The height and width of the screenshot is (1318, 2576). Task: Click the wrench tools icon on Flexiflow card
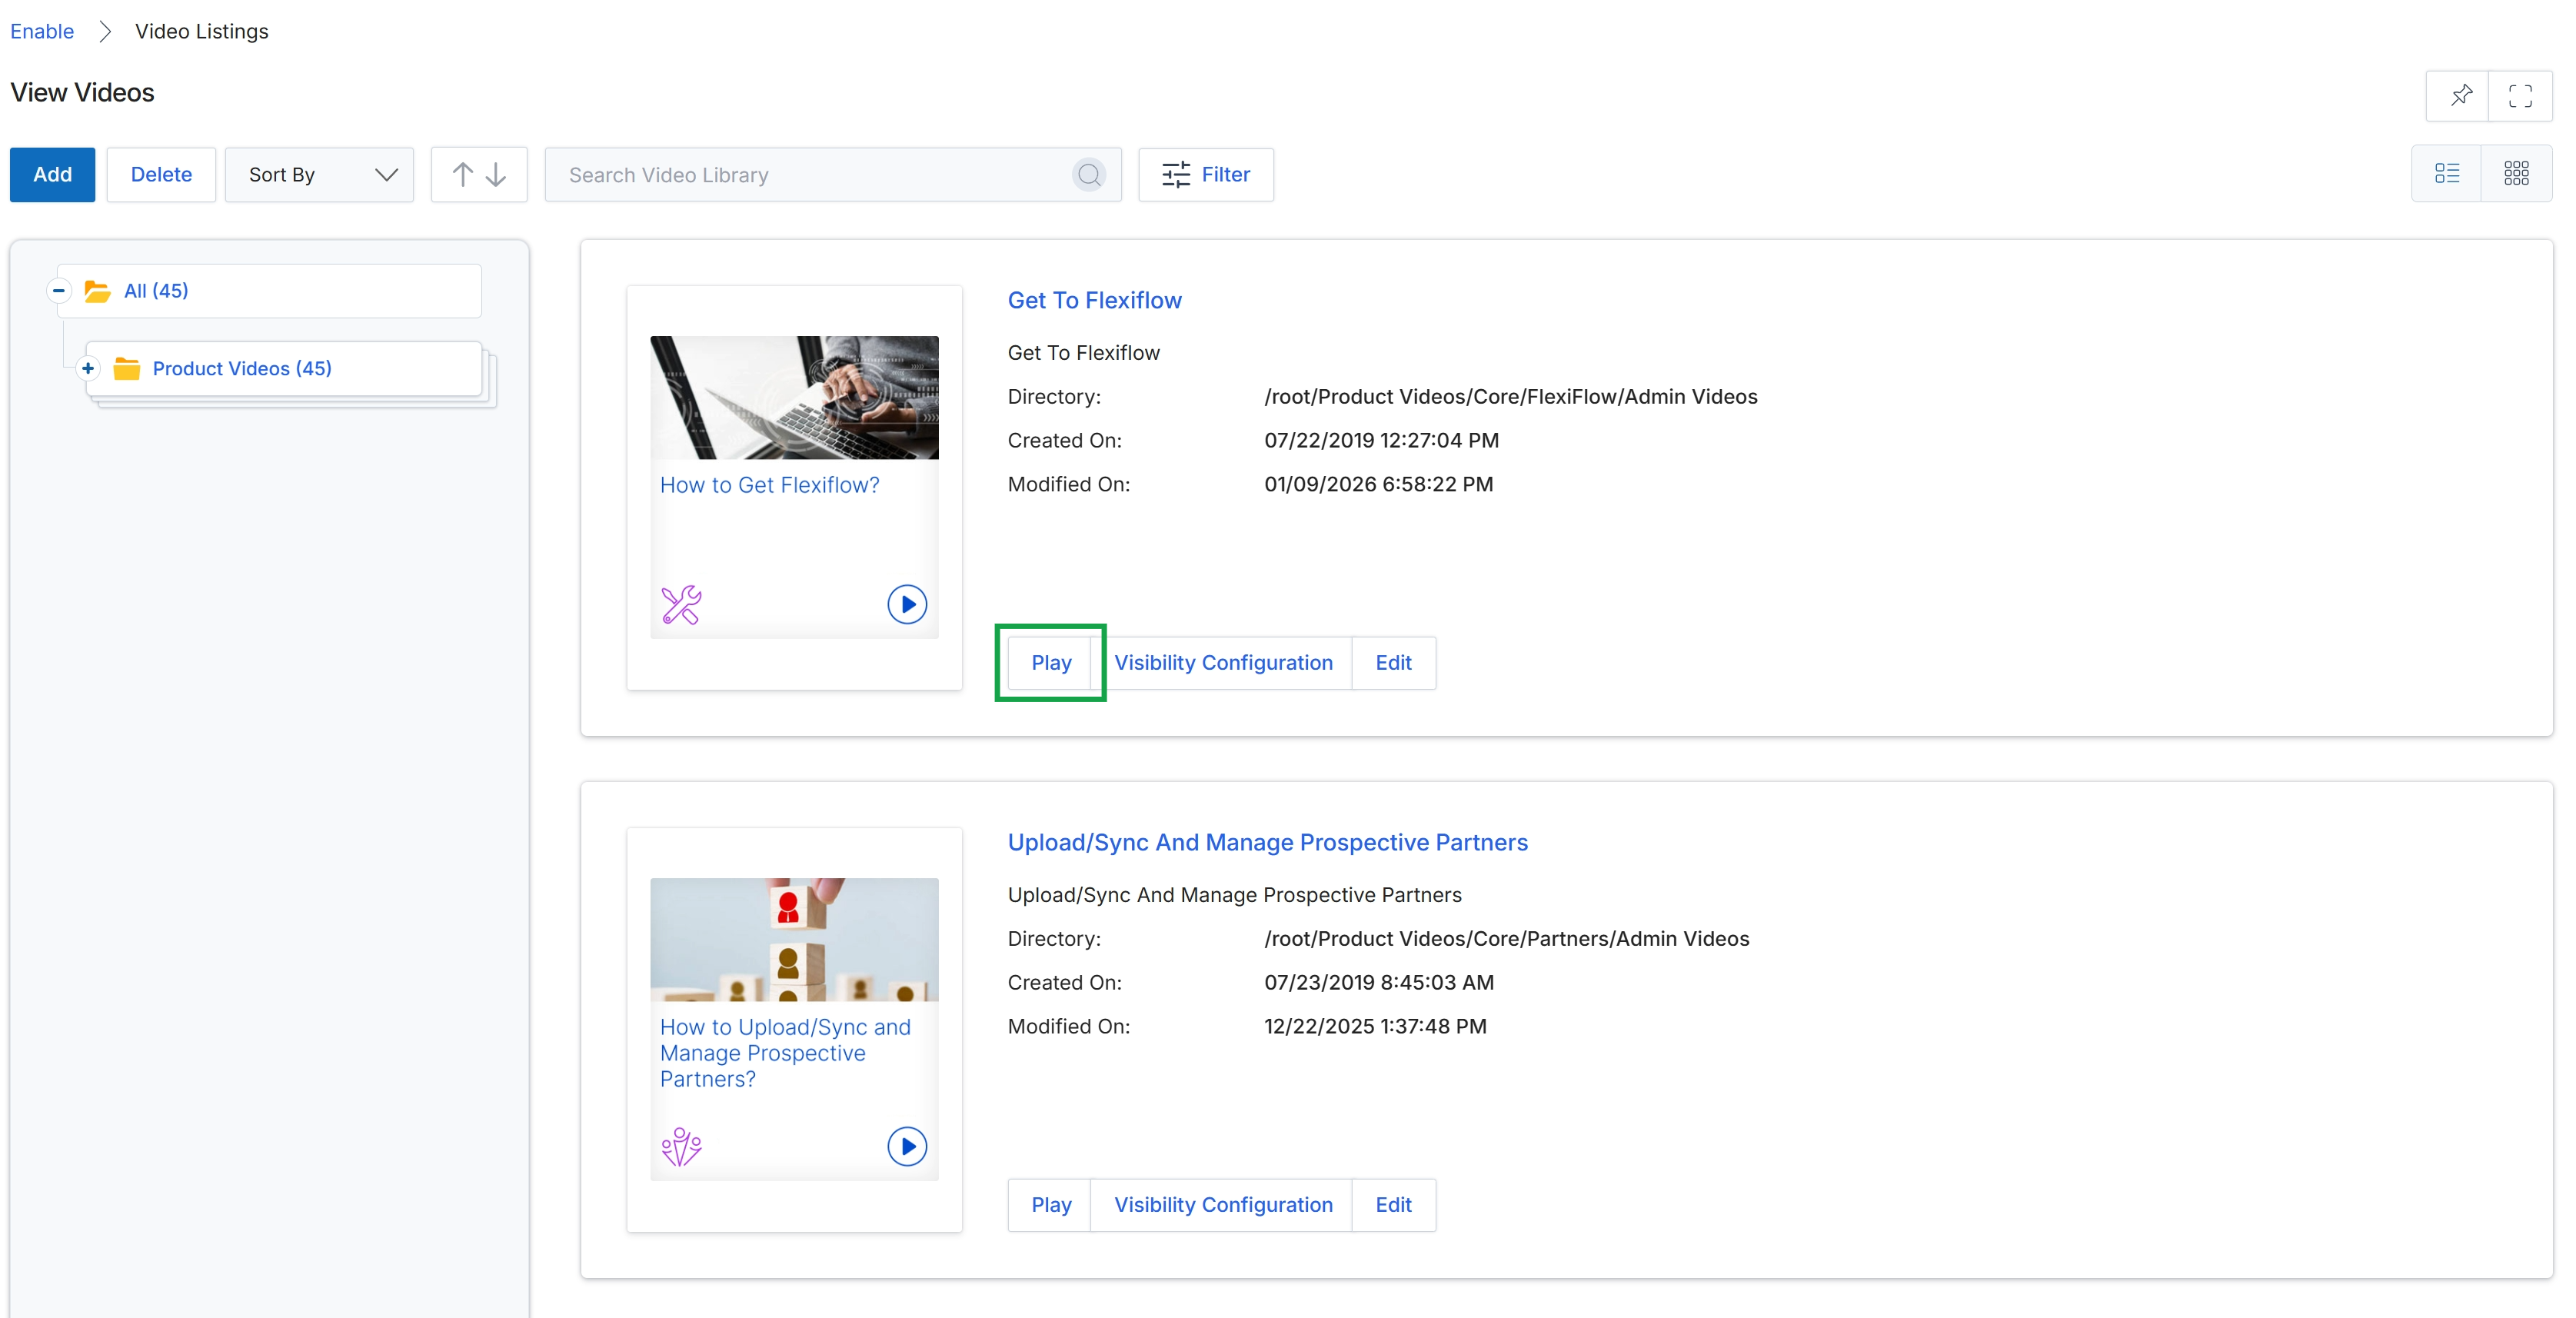(x=681, y=604)
